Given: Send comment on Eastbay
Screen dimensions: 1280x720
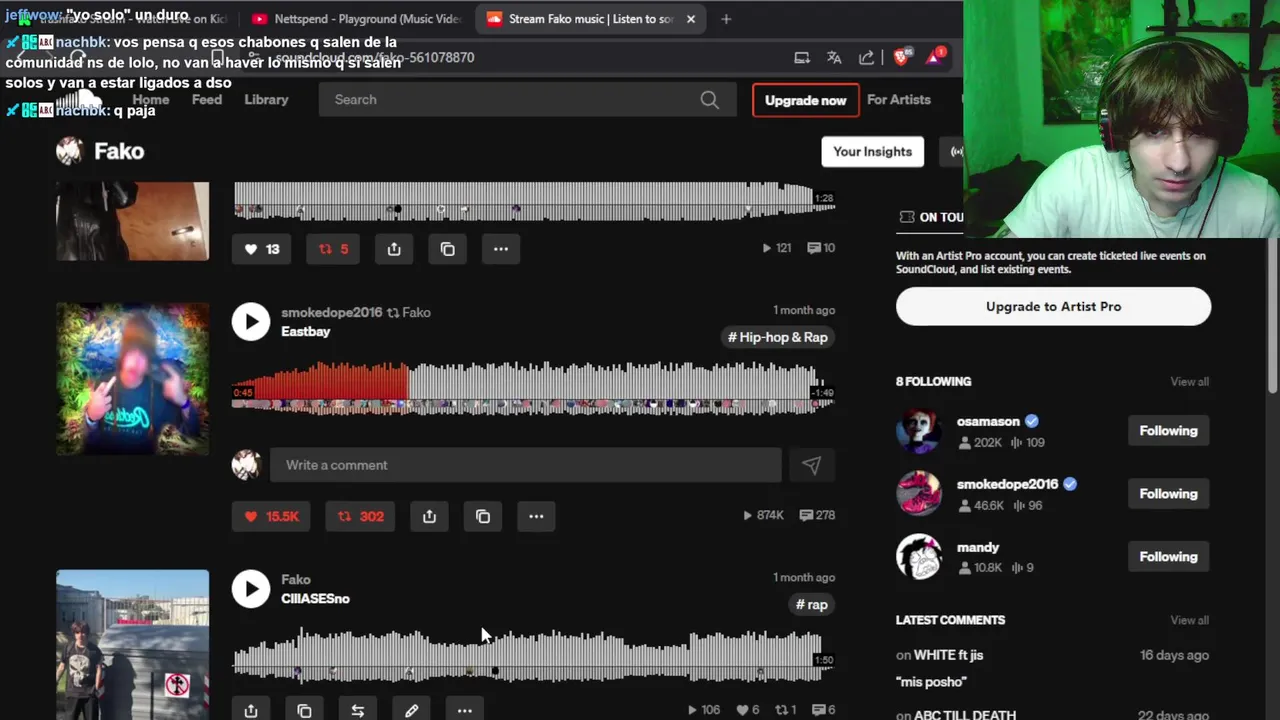Looking at the screenshot, I should (x=811, y=465).
